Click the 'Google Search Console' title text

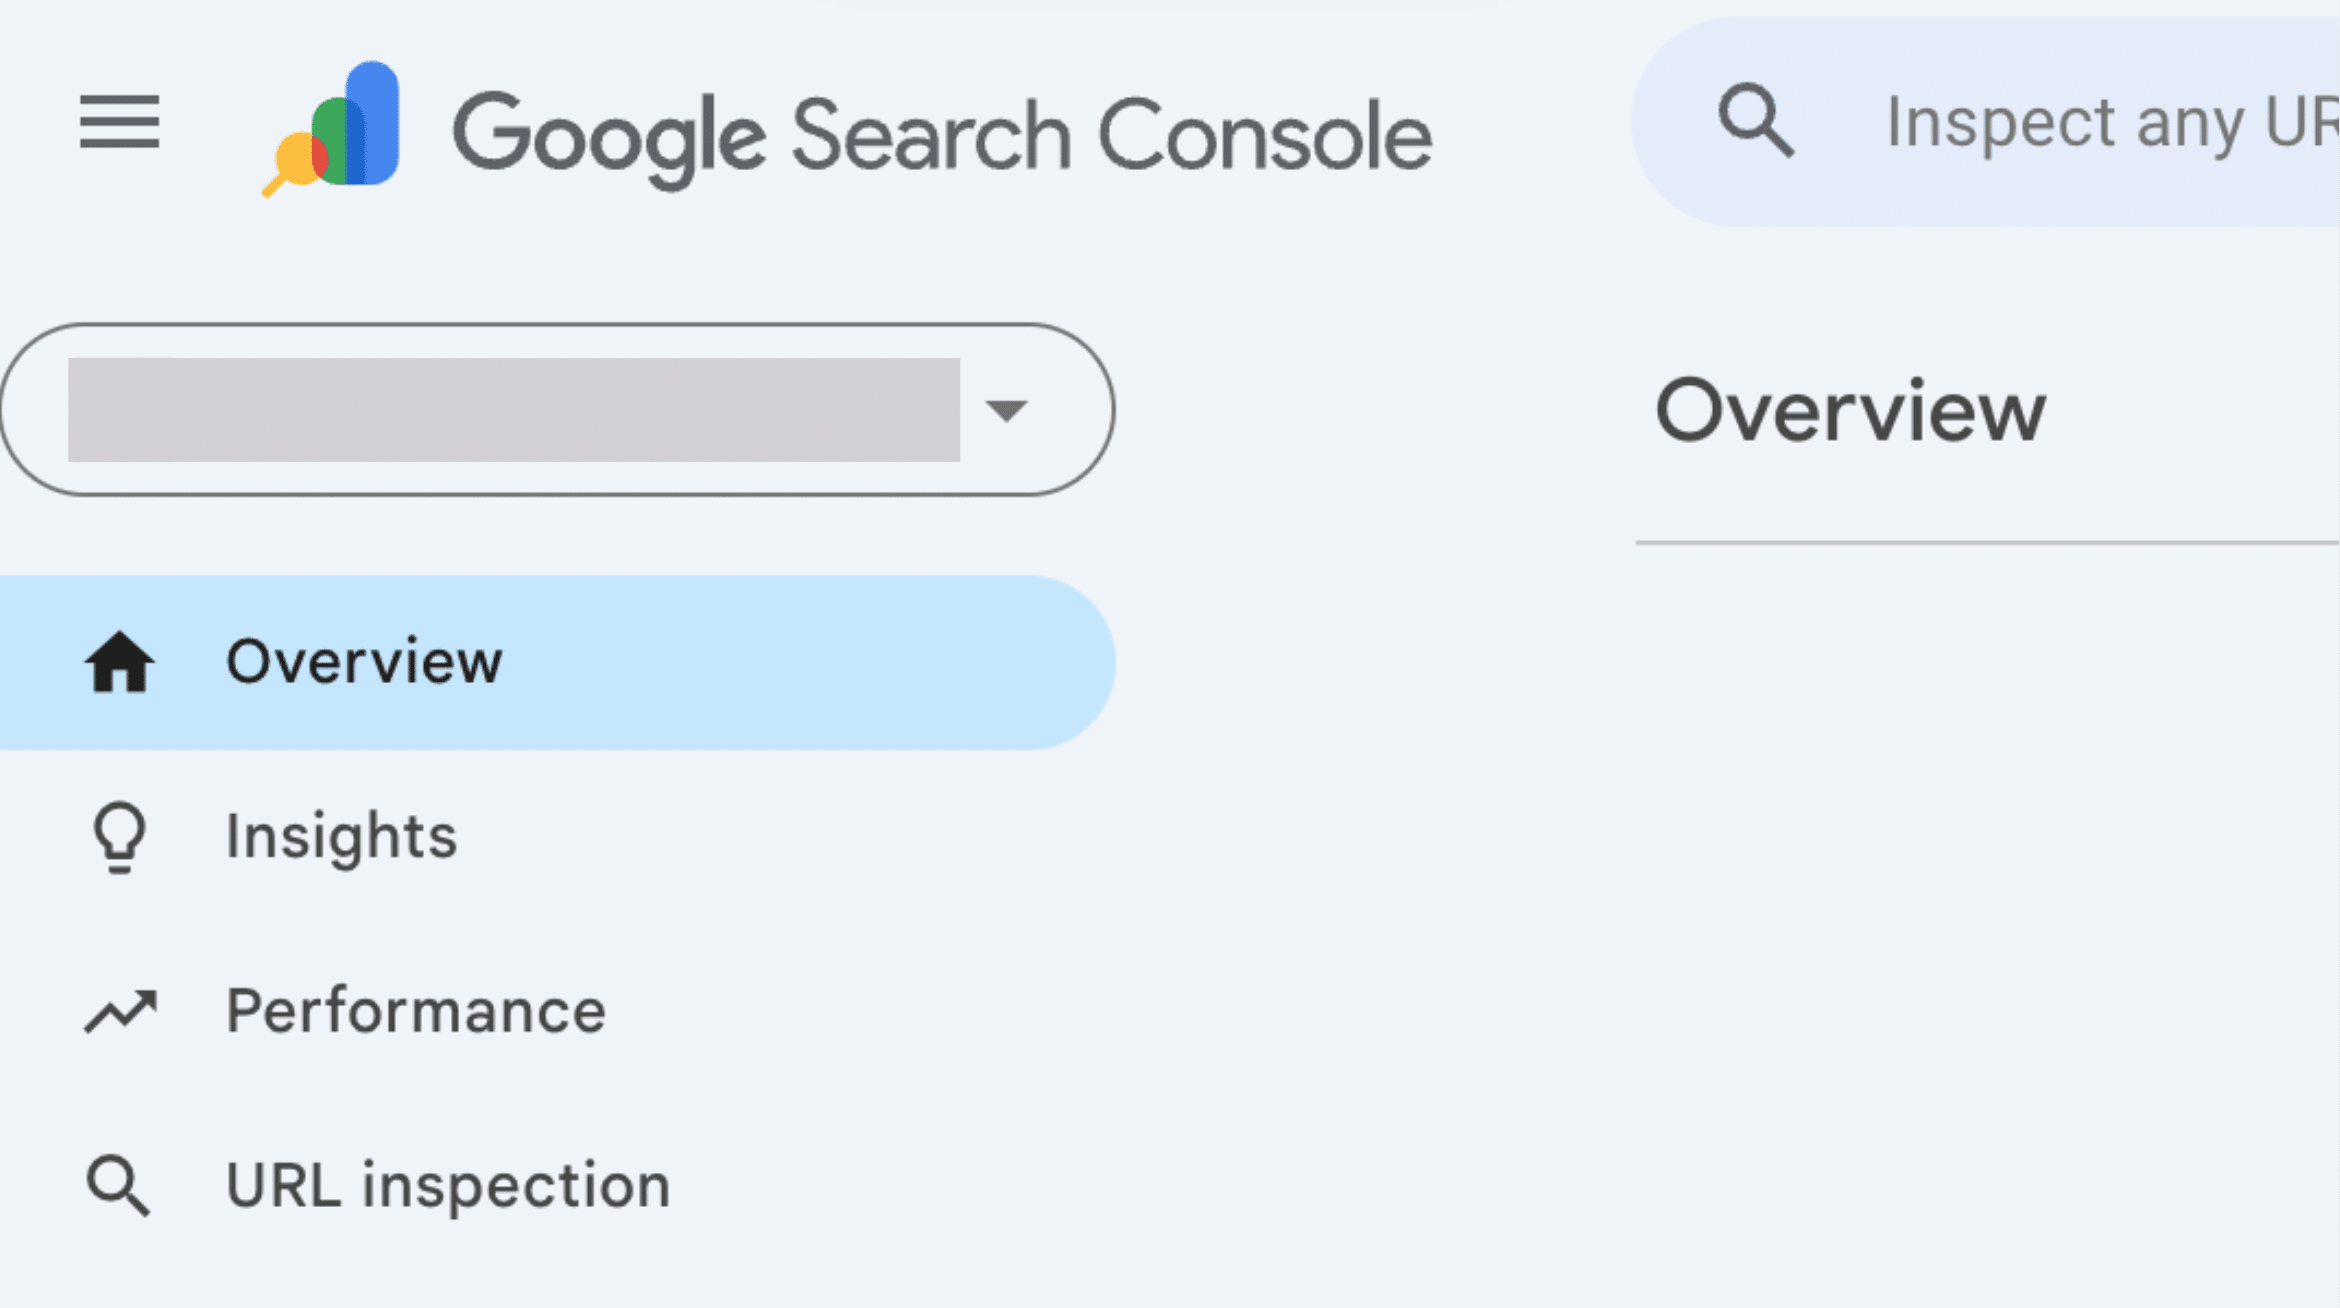(942, 135)
